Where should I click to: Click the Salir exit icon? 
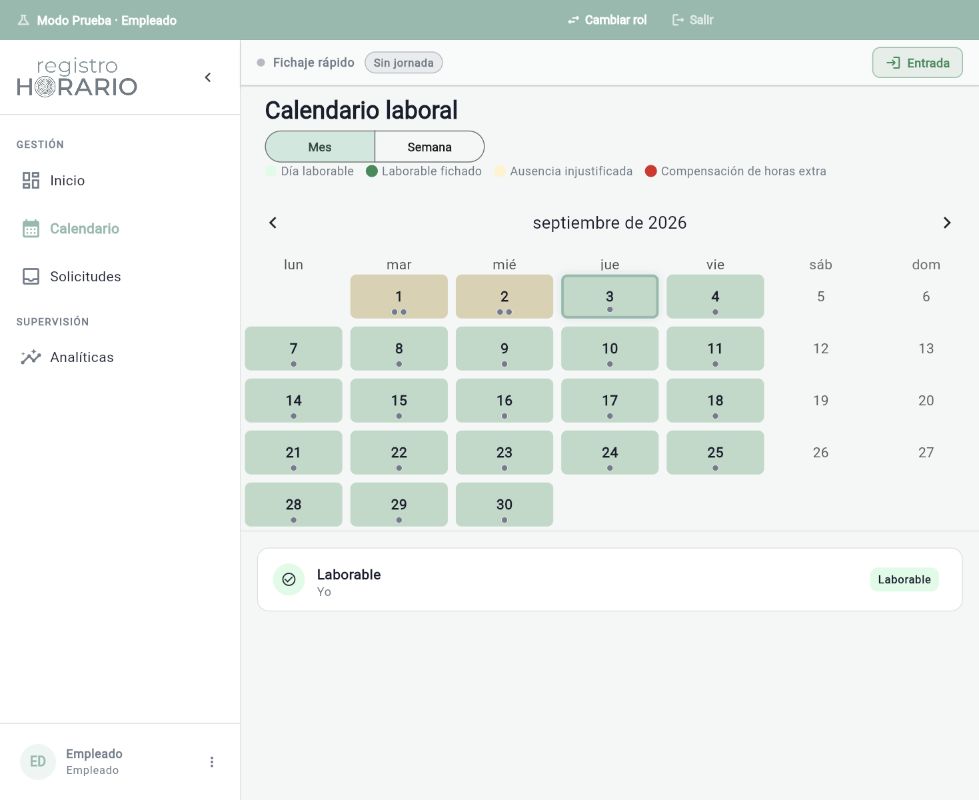[x=677, y=20]
